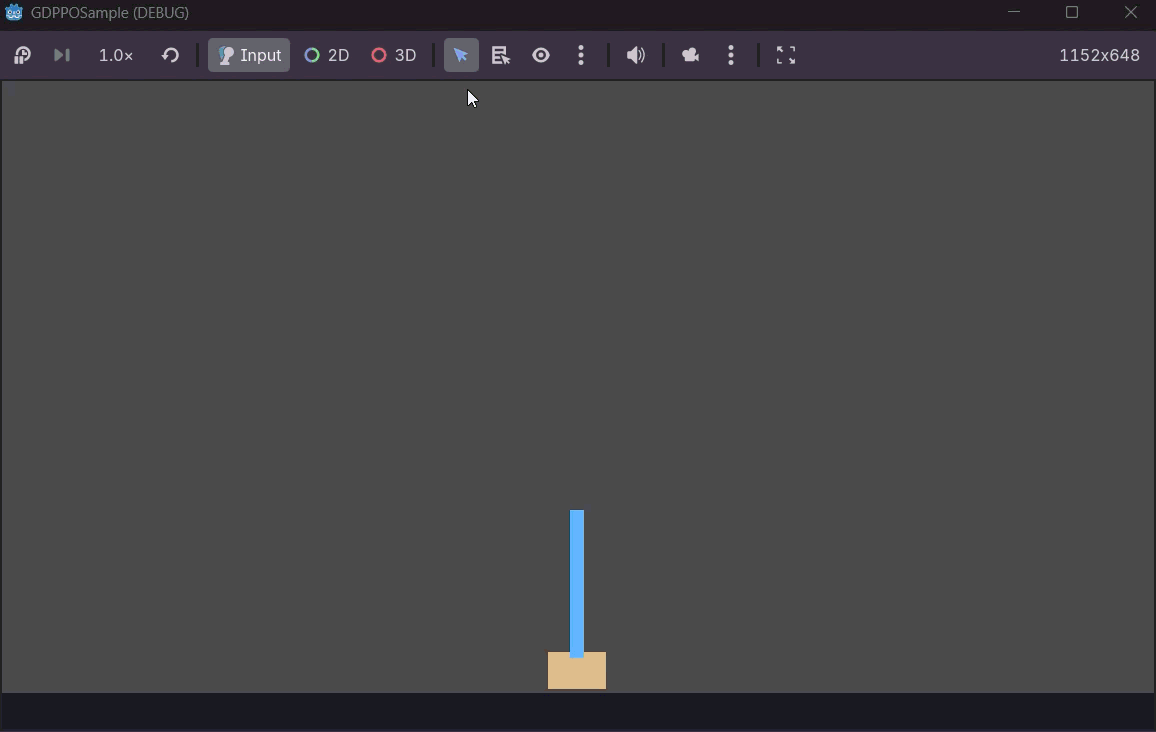Open camera override options menu
Image resolution: width=1156 pixels, height=732 pixels.
pos(731,55)
